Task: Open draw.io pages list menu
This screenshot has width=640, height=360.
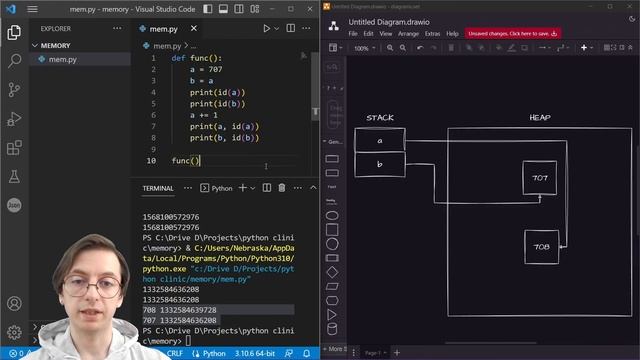Action: pyautogui.click(x=354, y=352)
